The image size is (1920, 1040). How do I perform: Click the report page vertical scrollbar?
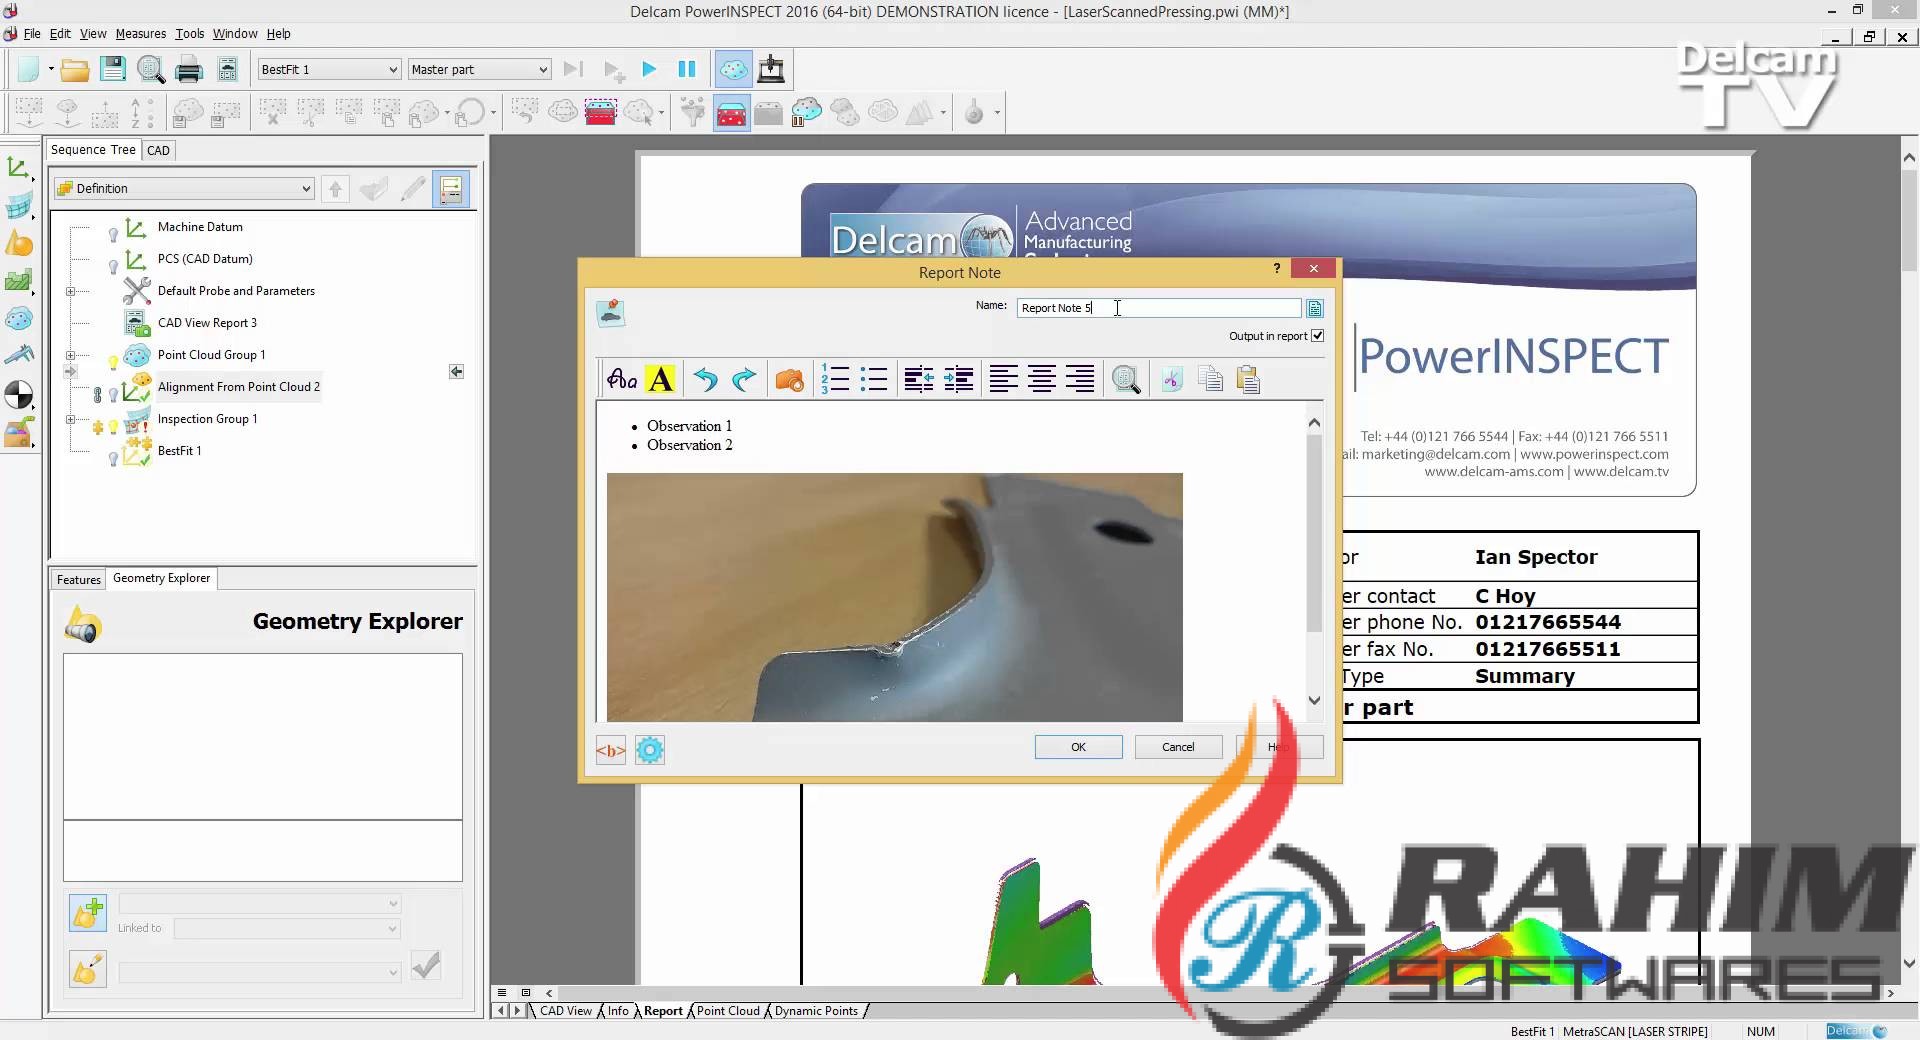tap(1909, 561)
